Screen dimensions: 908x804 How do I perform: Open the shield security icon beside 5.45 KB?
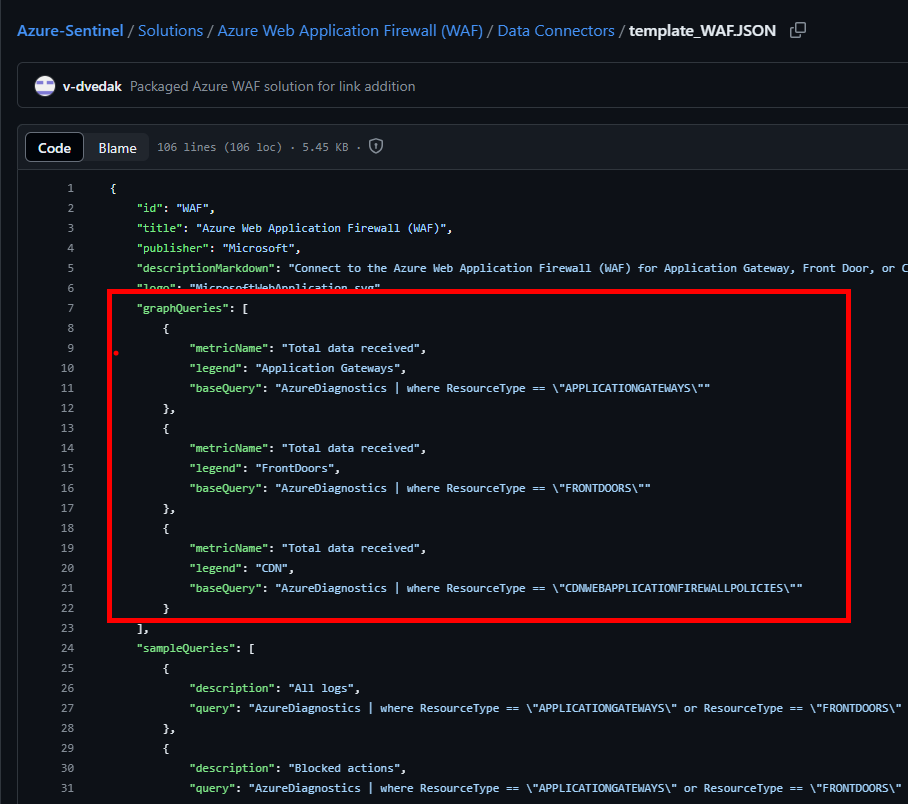pyautogui.click(x=376, y=147)
